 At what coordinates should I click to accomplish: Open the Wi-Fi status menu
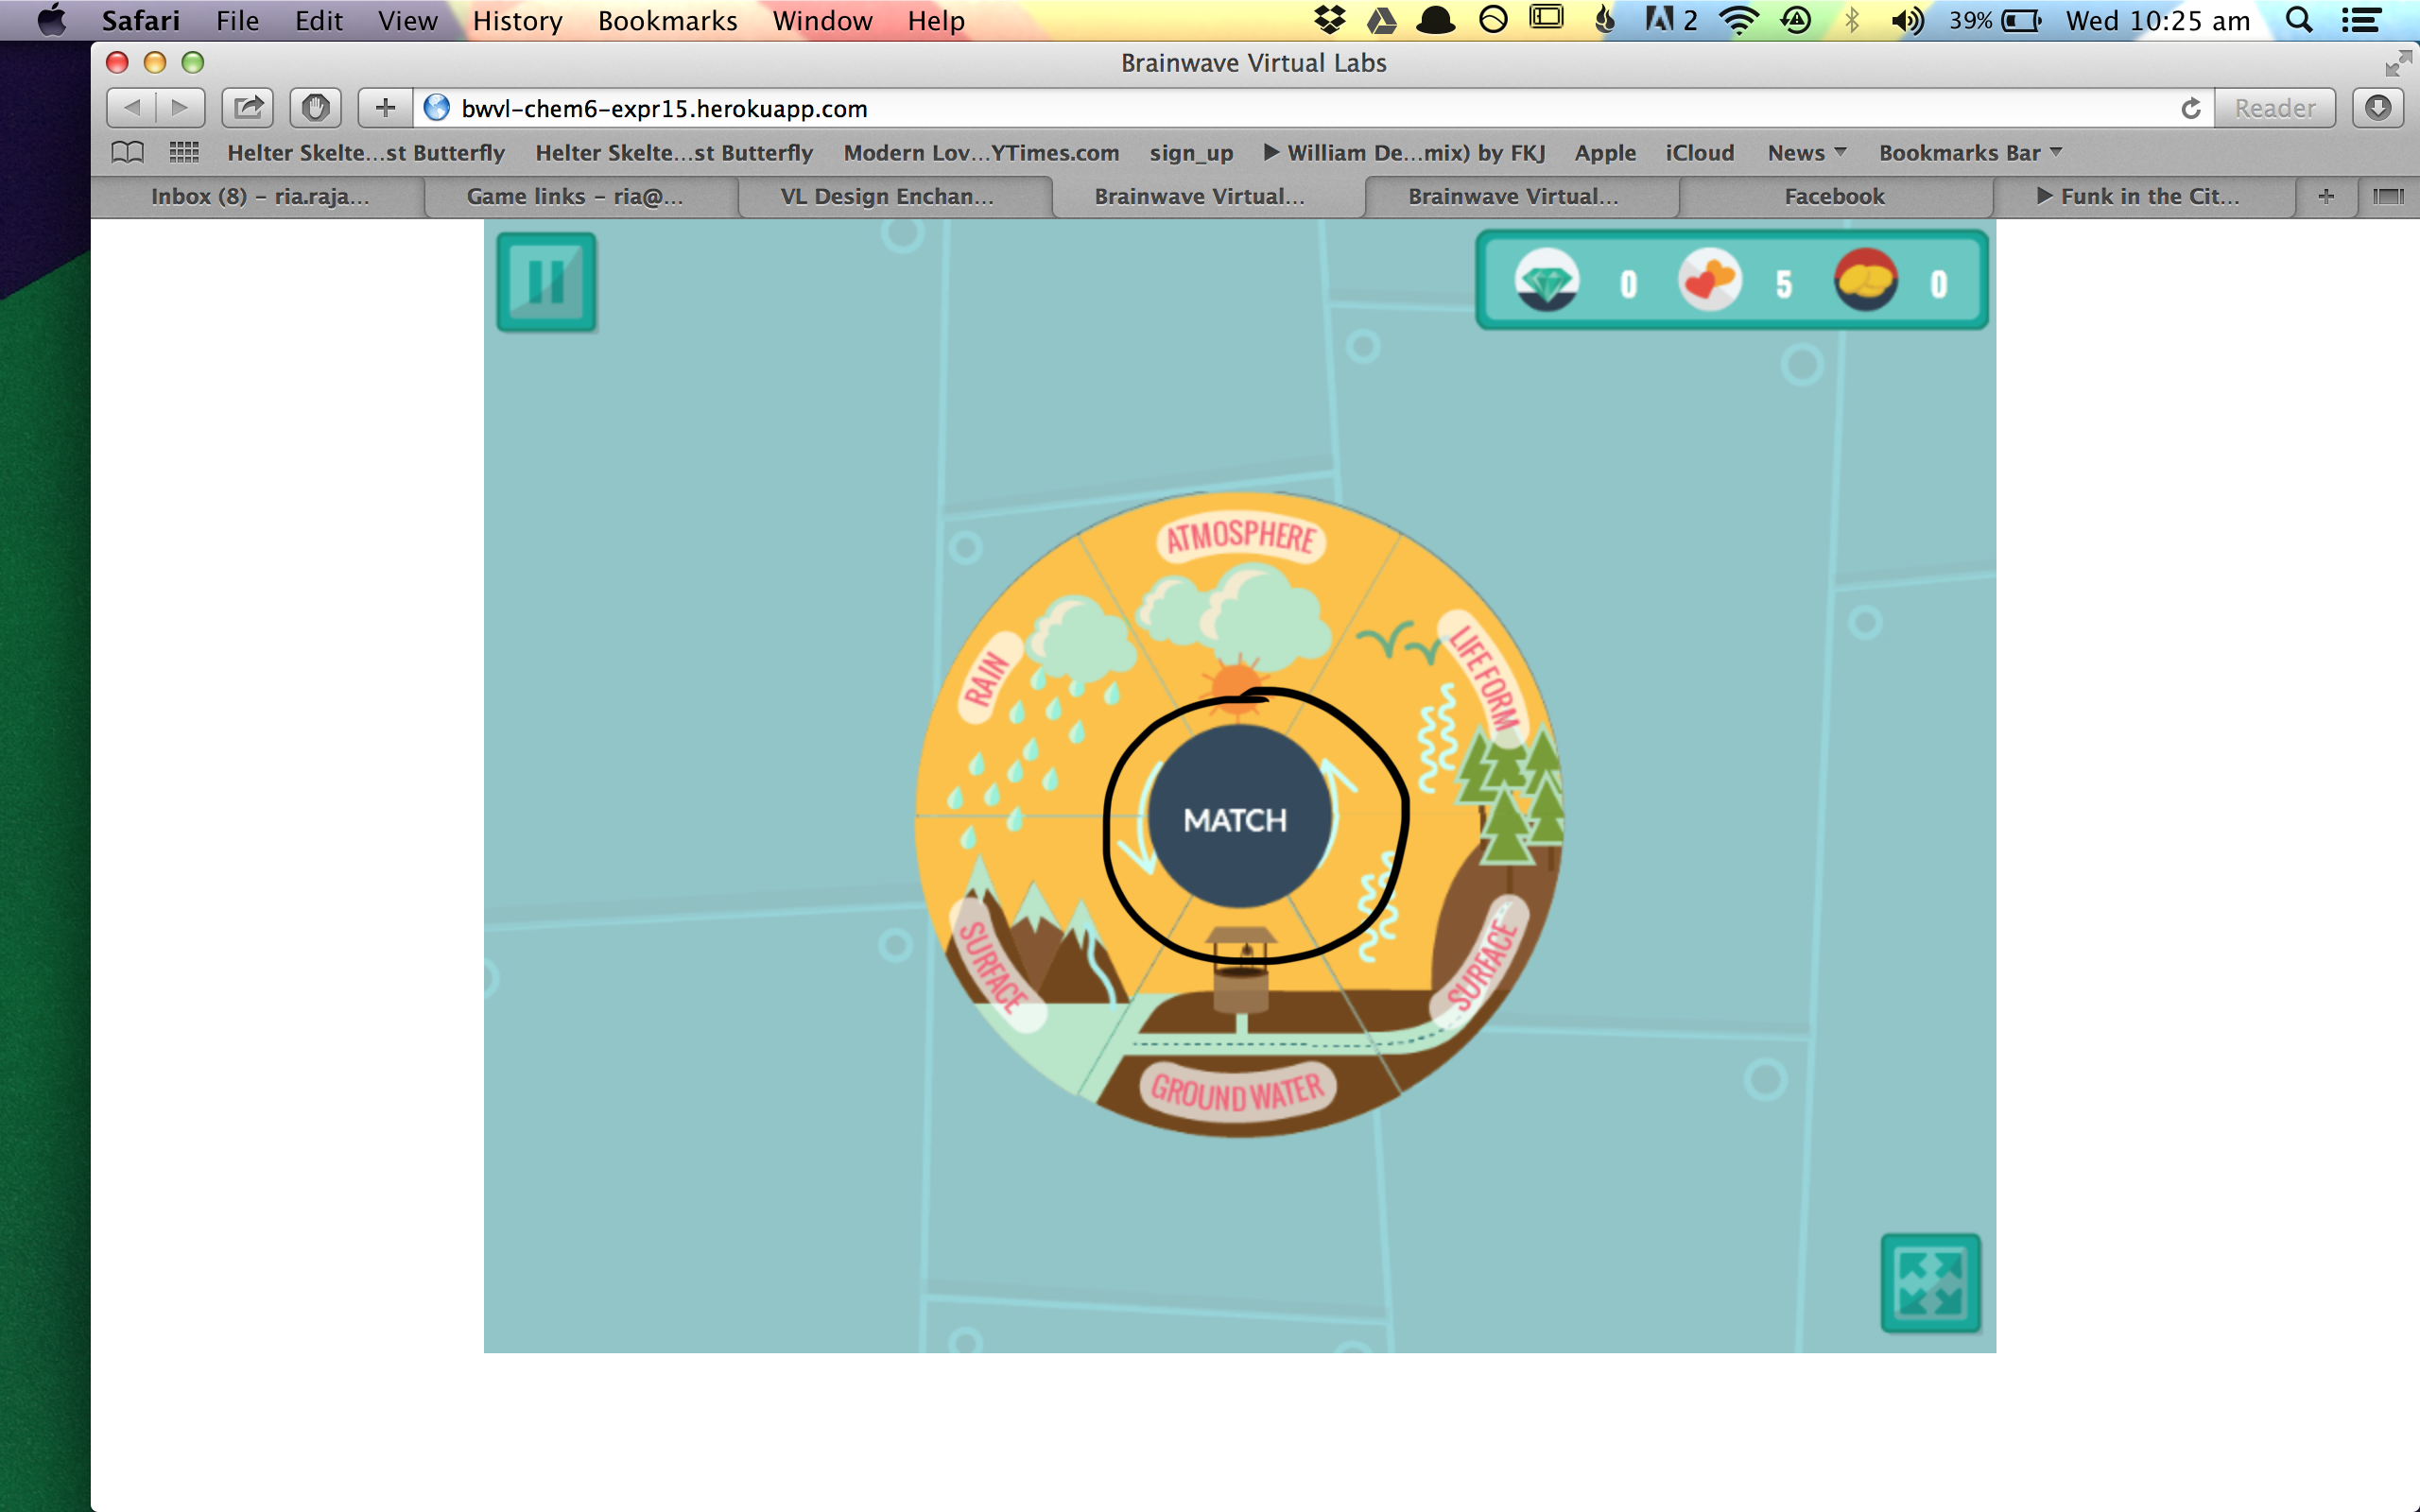click(x=1740, y=20)
